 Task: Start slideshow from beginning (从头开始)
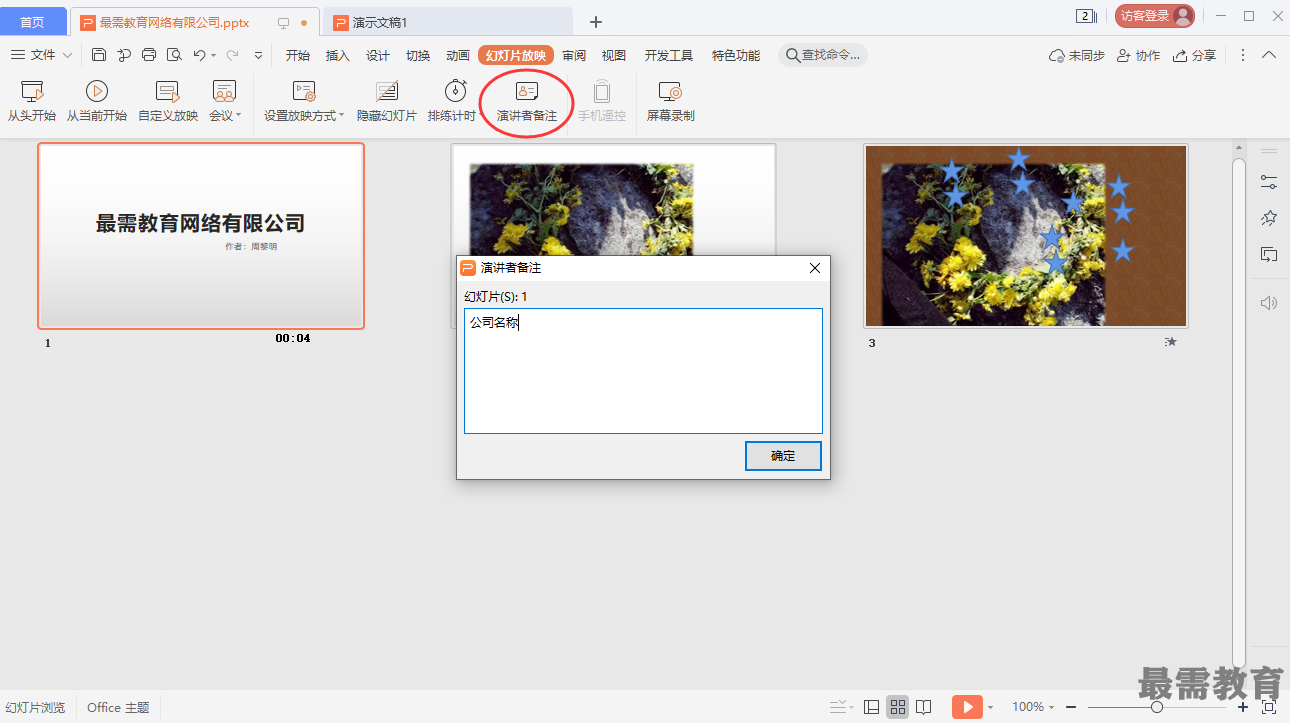click(x=32, y=102)
